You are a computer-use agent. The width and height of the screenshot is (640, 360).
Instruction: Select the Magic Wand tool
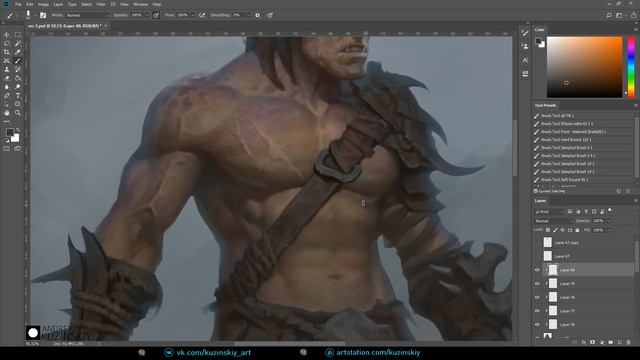18,43
